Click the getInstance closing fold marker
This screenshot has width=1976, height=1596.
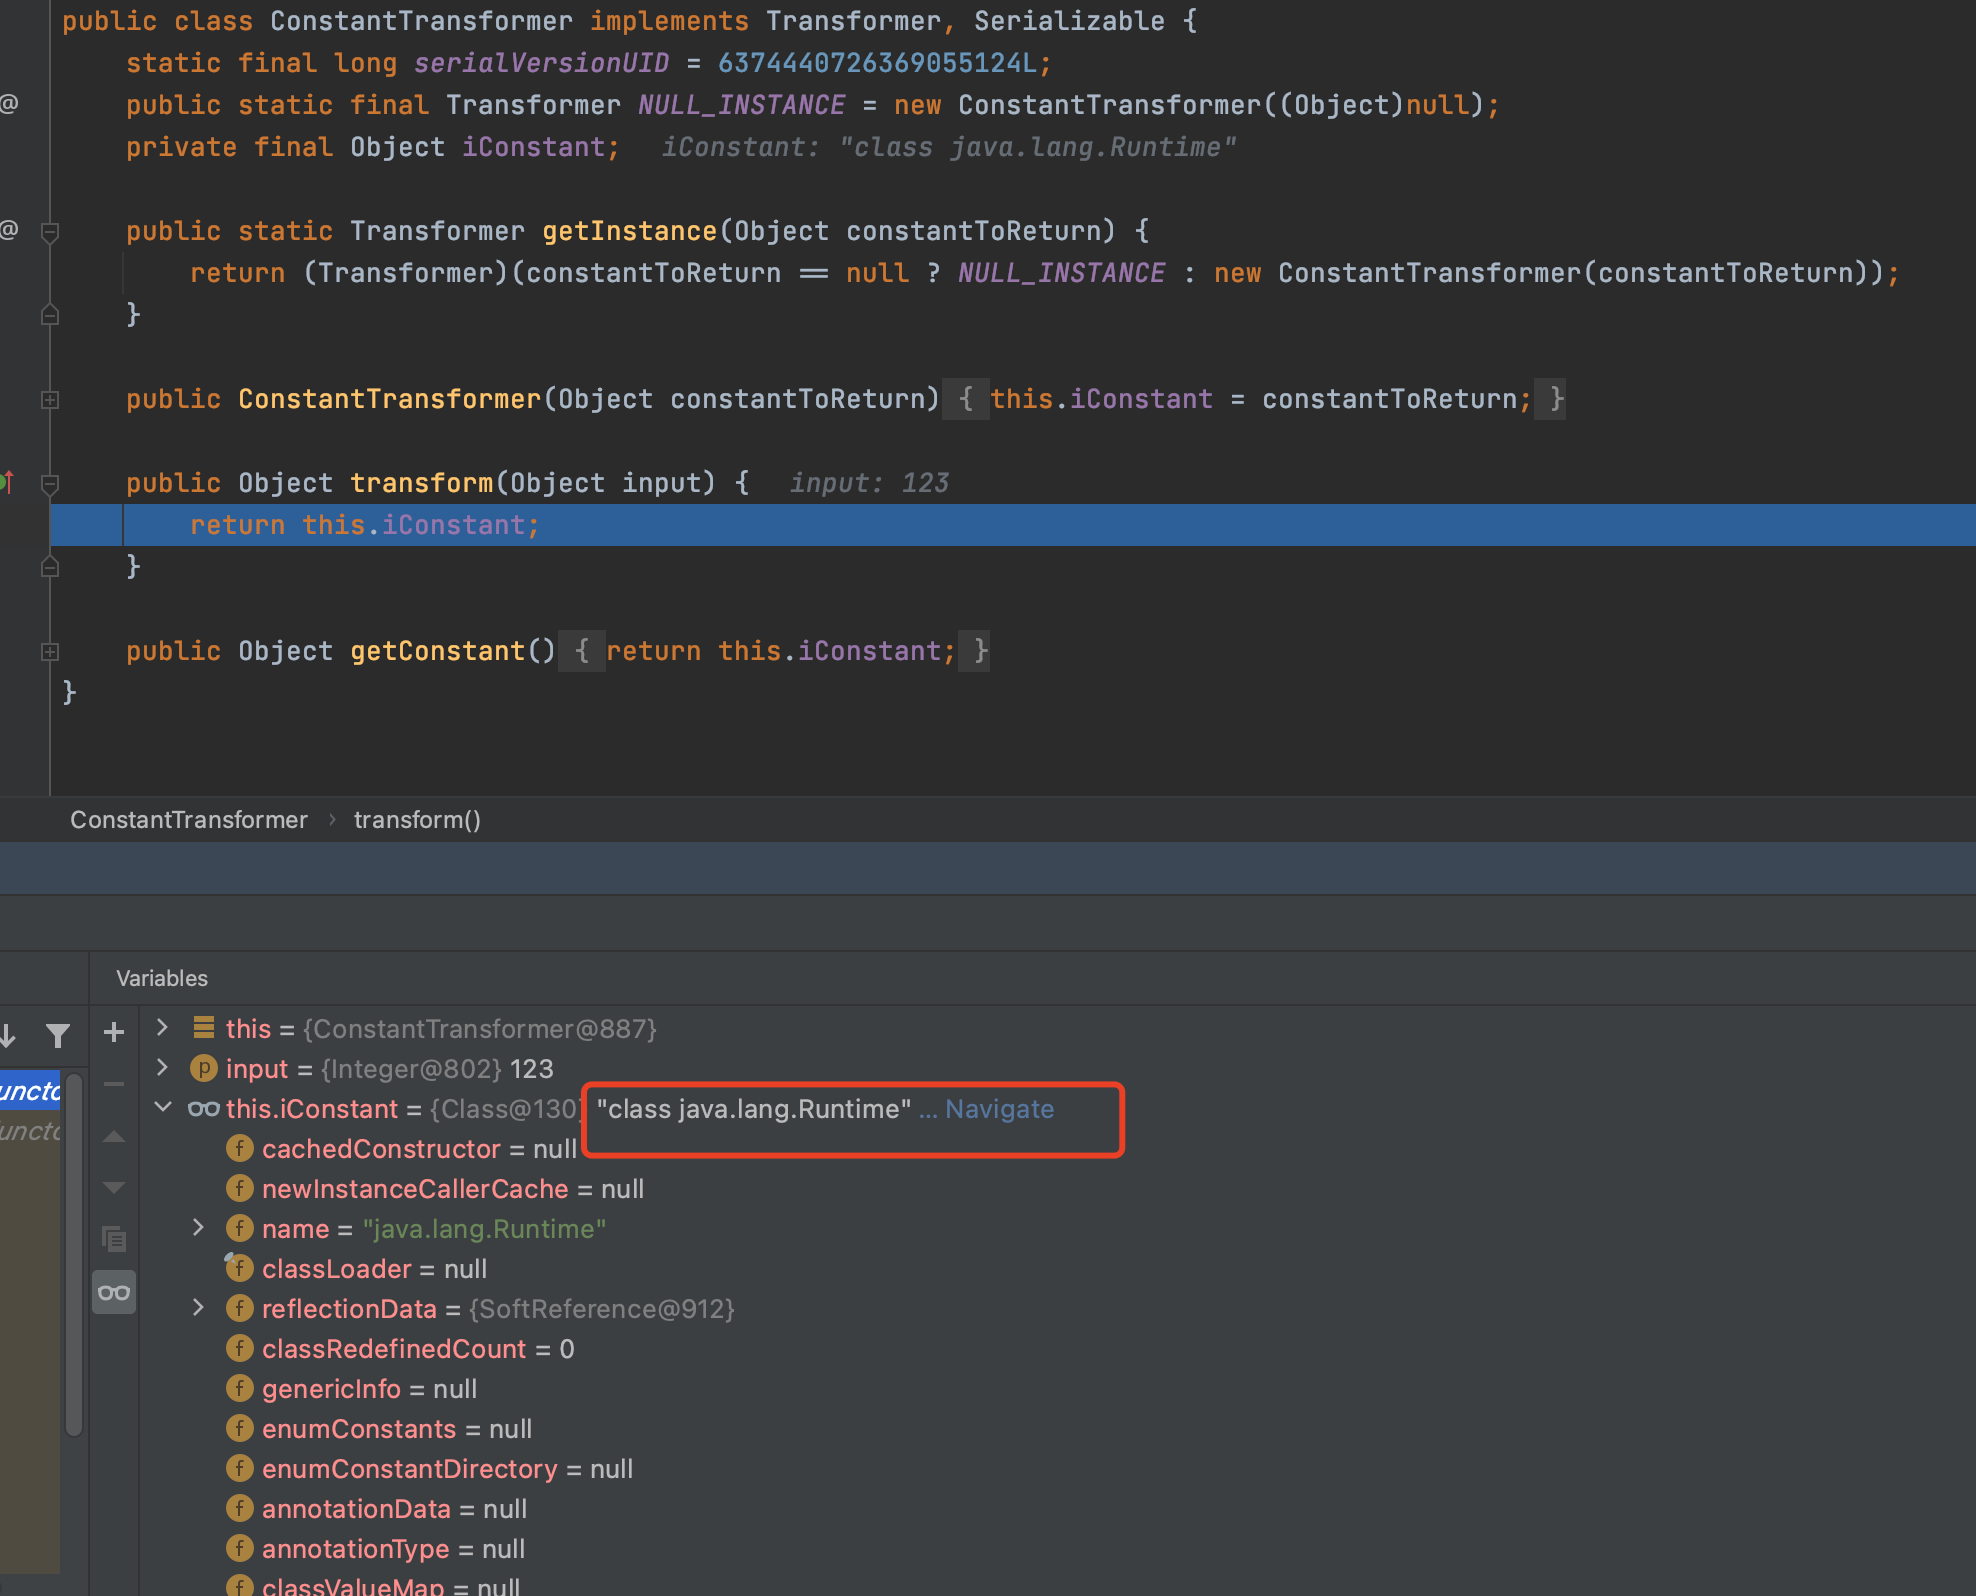click(x=50, y=315)
